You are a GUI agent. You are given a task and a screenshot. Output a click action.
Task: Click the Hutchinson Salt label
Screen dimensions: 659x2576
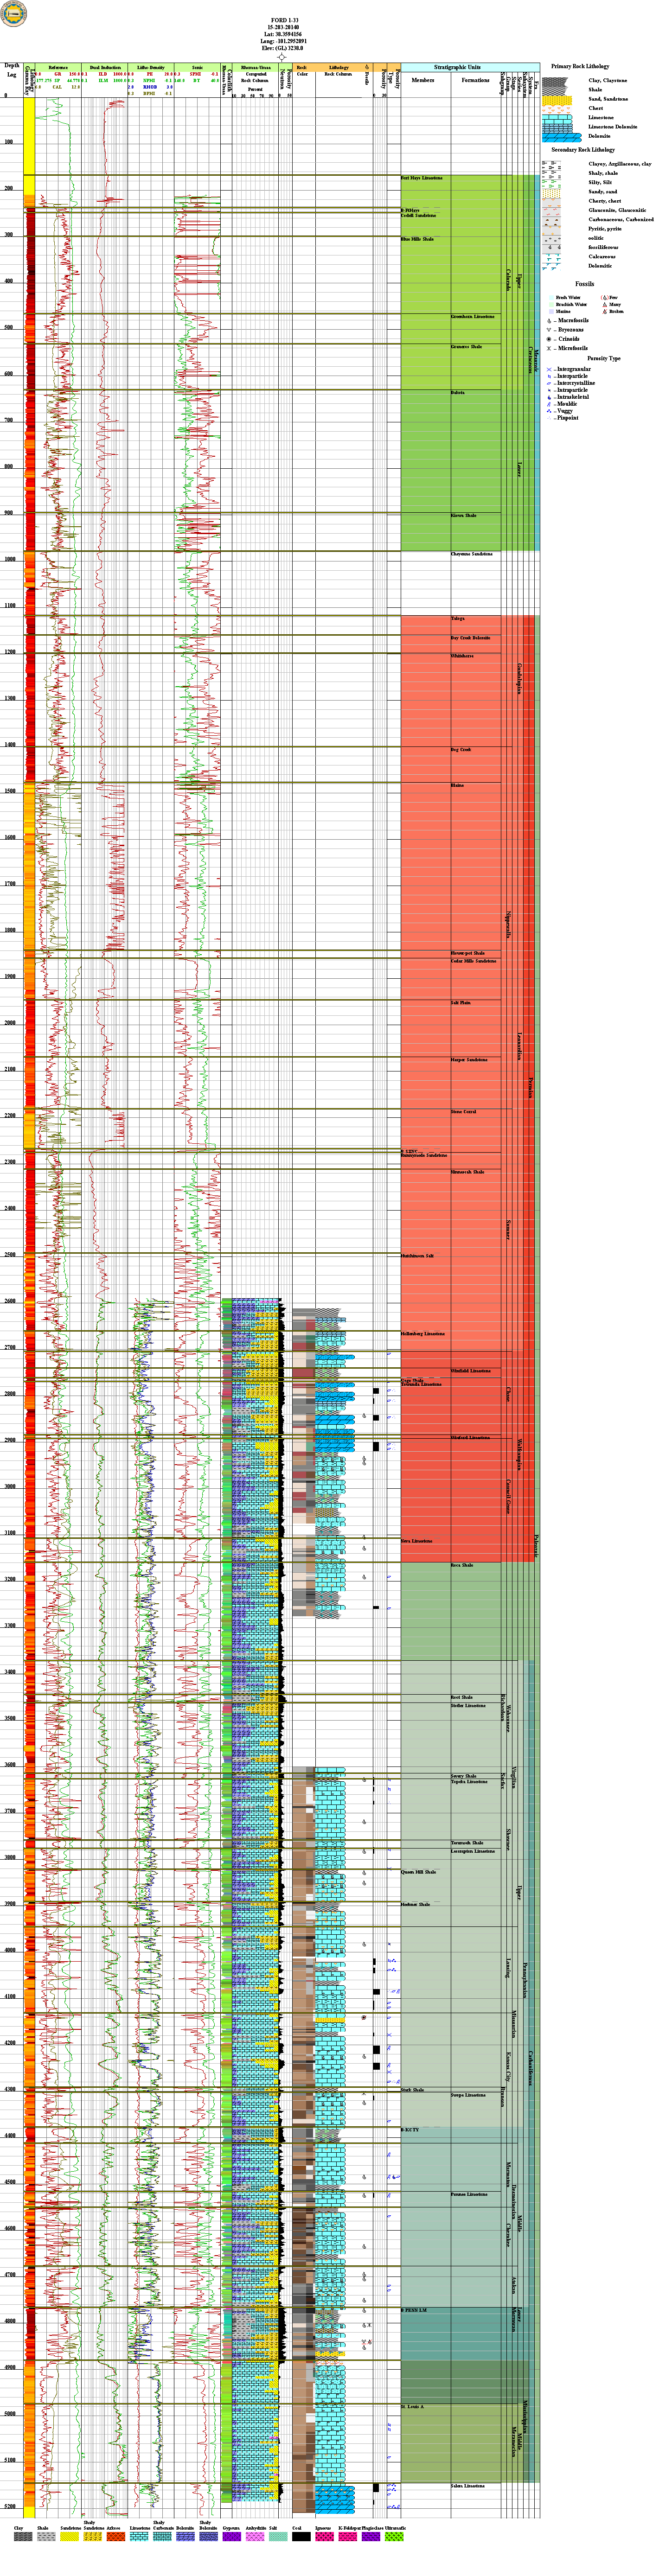418,1255
